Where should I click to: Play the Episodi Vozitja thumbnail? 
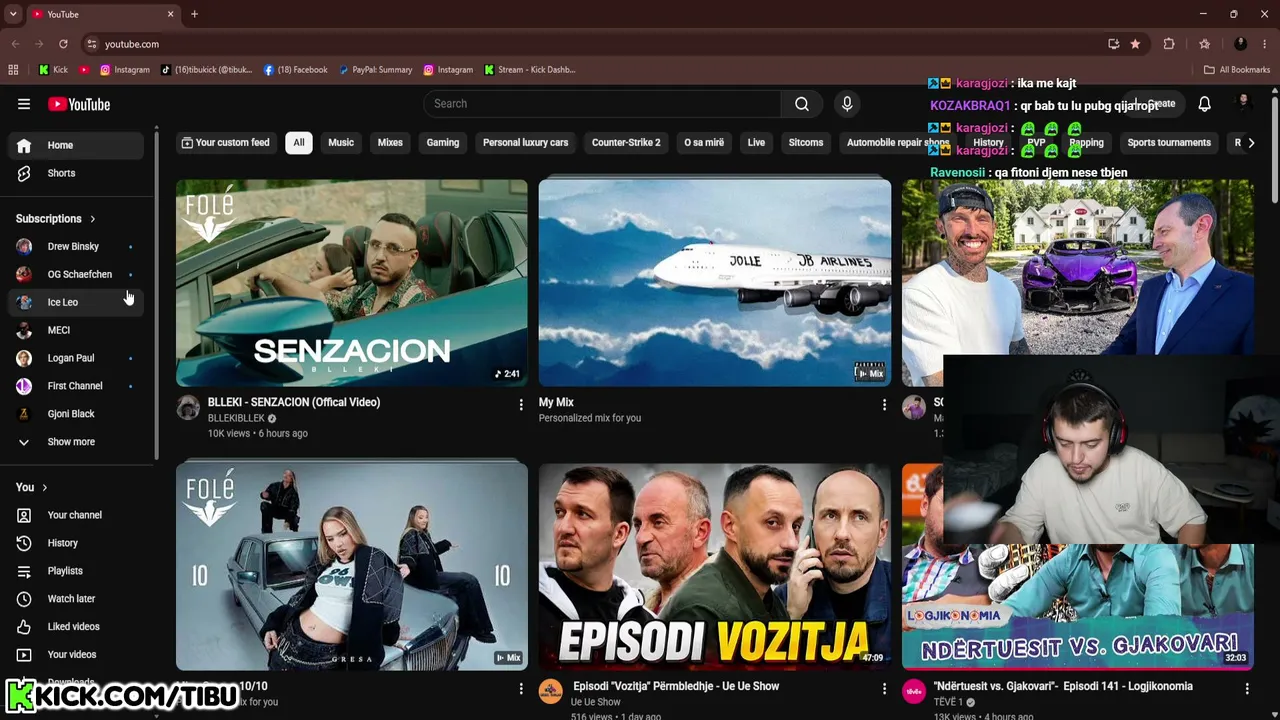[x=715, y=567]
